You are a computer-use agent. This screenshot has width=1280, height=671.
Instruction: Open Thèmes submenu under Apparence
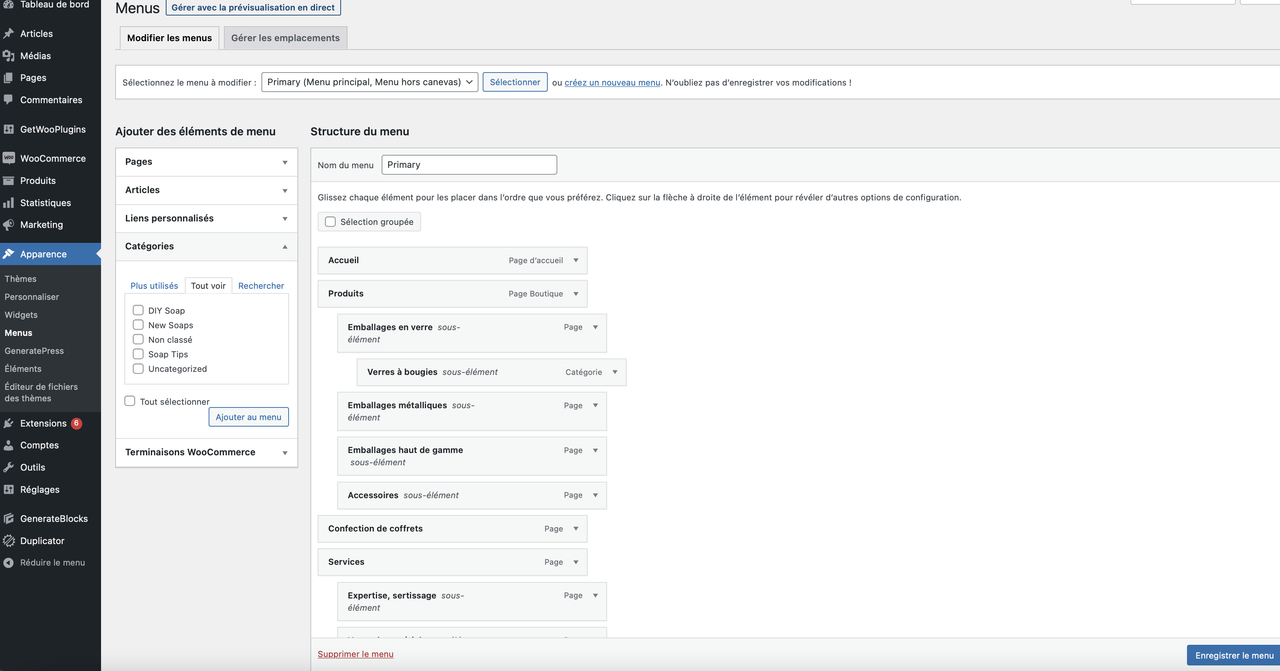coord(21,279)
